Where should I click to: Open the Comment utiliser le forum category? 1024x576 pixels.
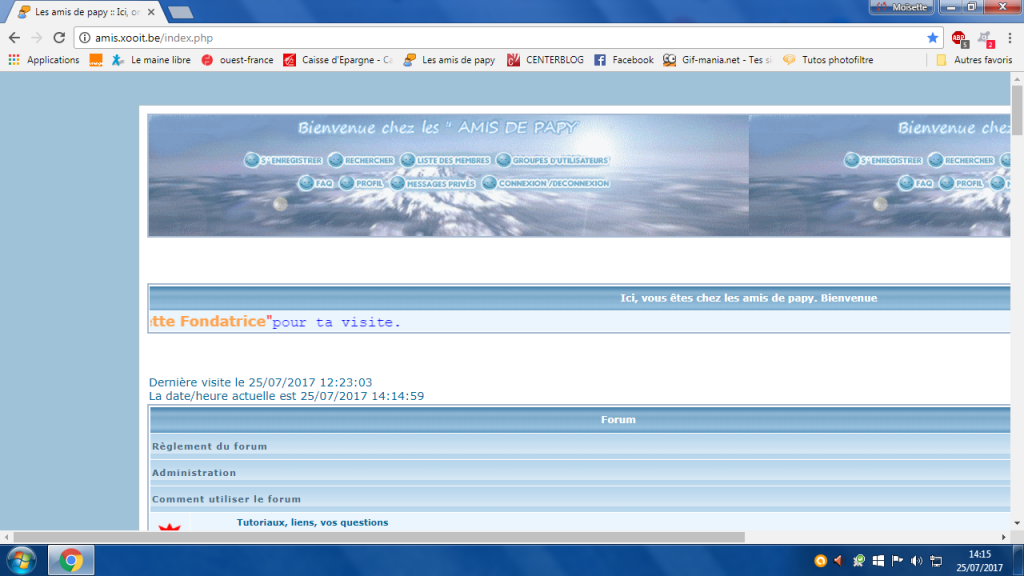pos(227,499)
